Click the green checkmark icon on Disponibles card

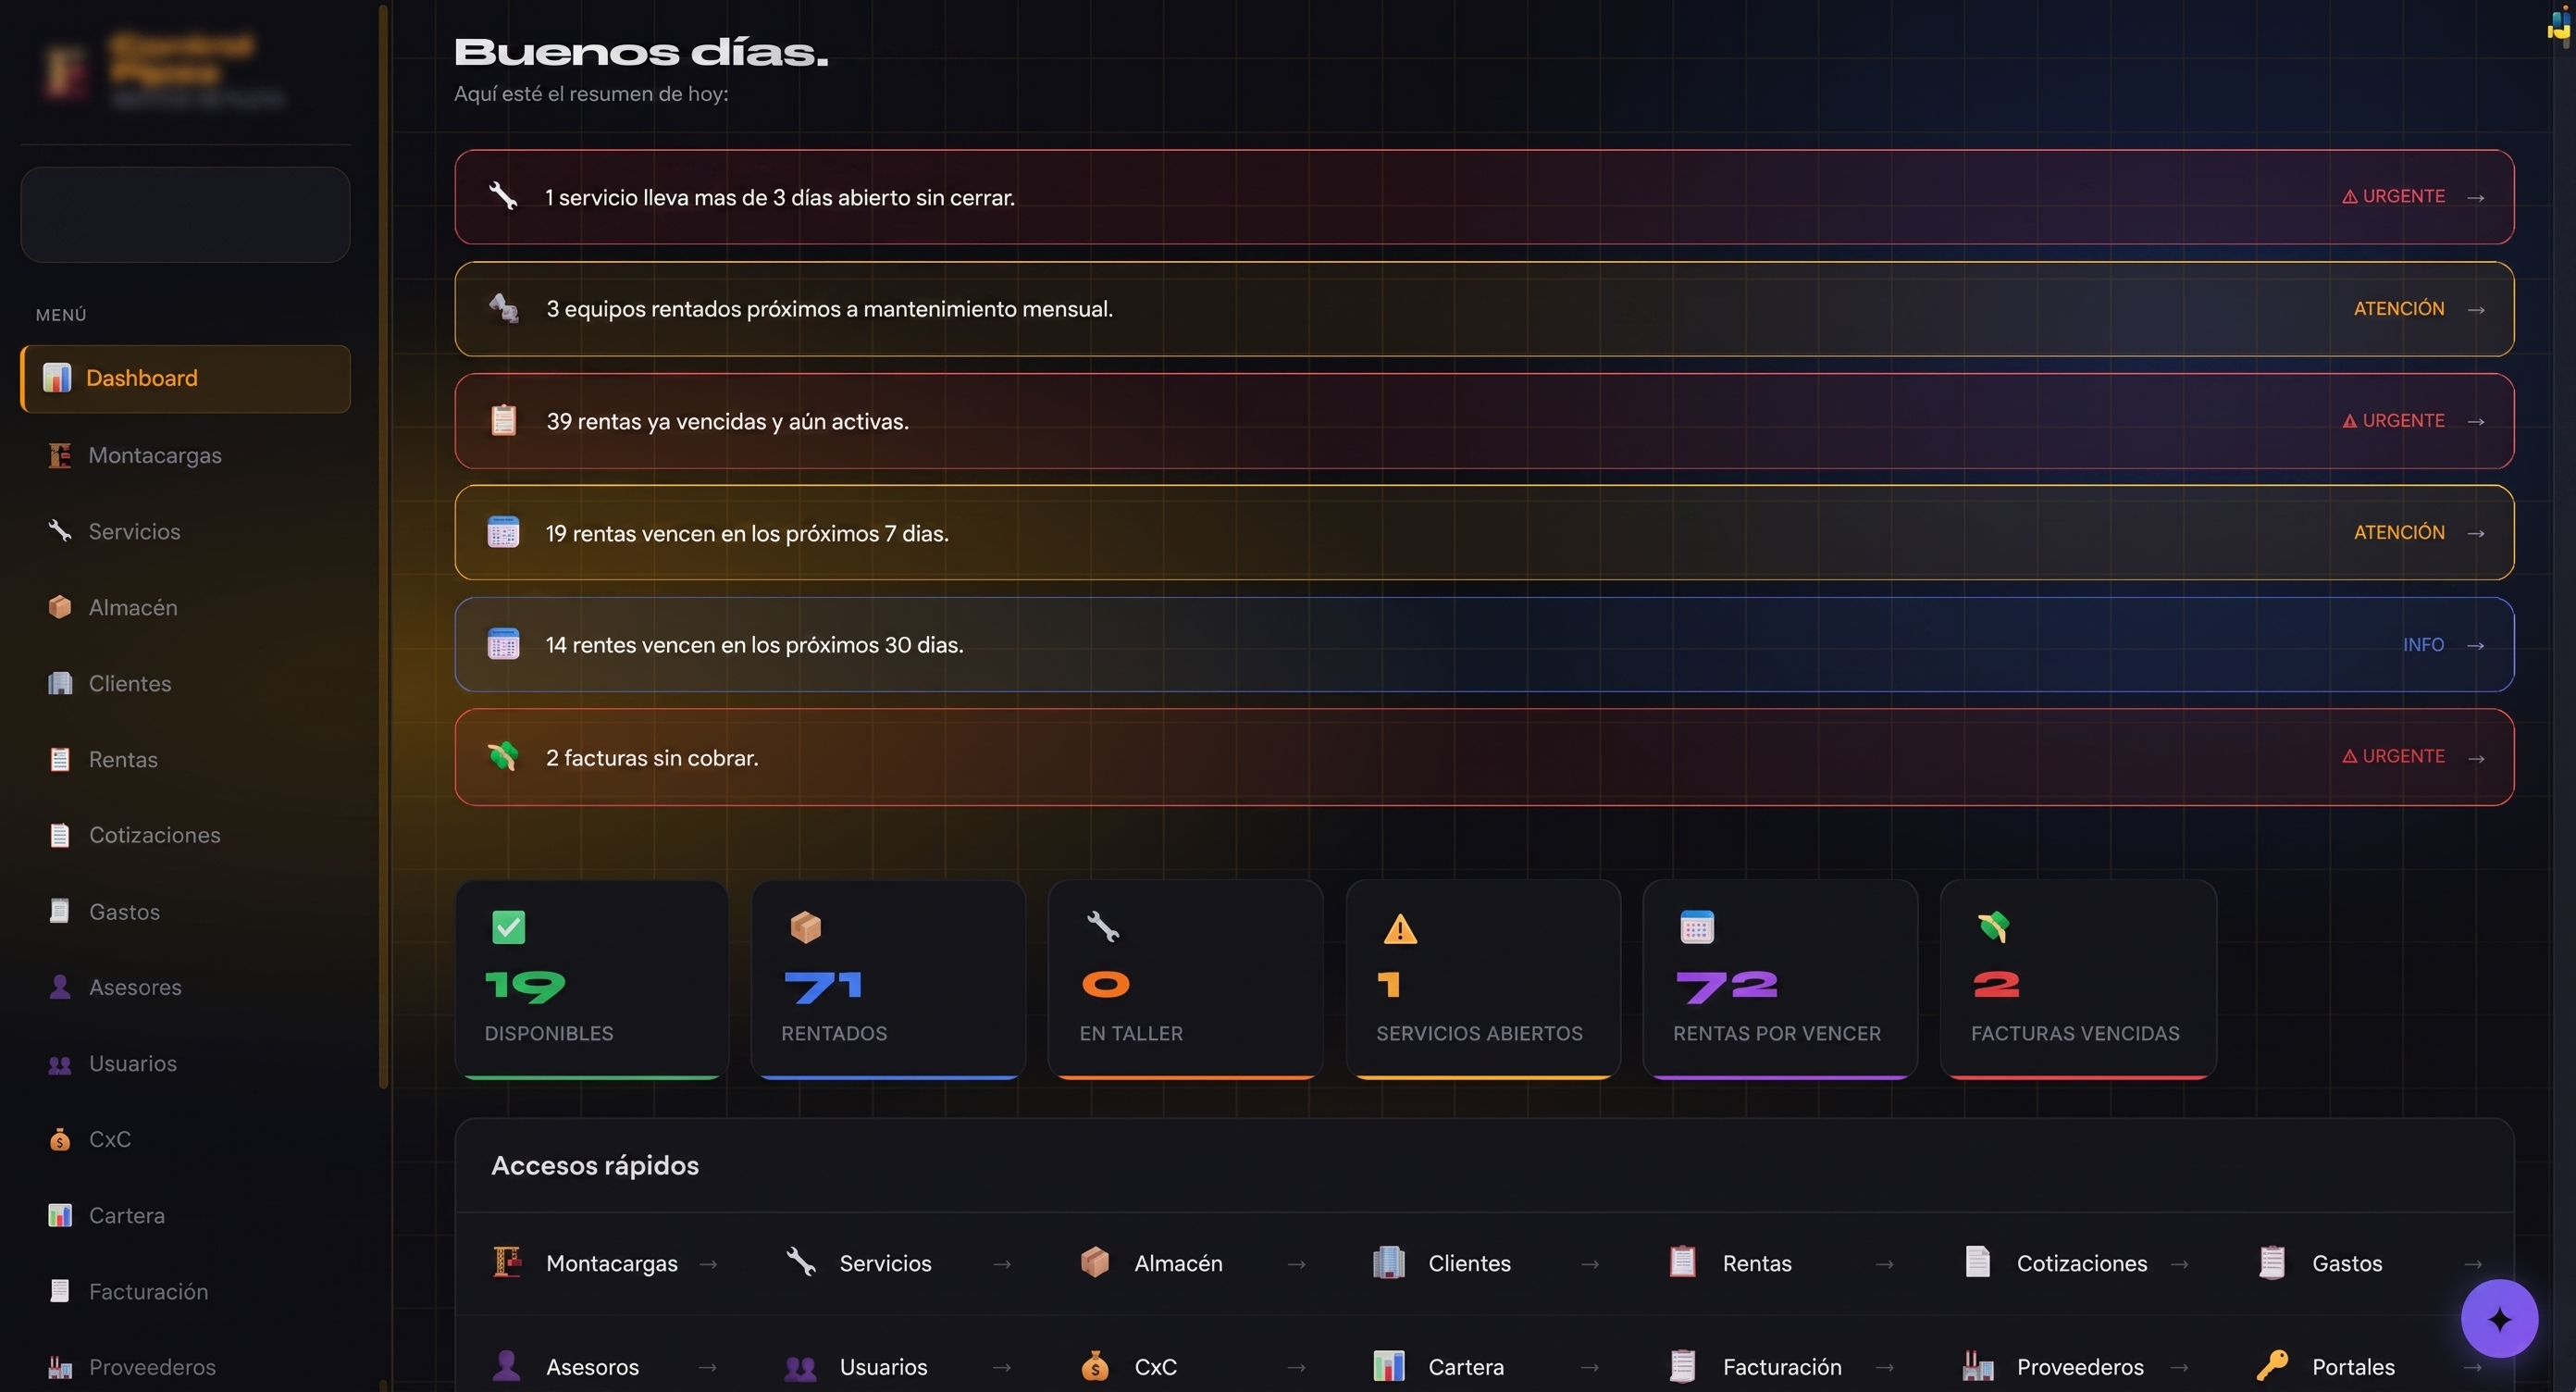pyautogui.click(x=509, y=927)
